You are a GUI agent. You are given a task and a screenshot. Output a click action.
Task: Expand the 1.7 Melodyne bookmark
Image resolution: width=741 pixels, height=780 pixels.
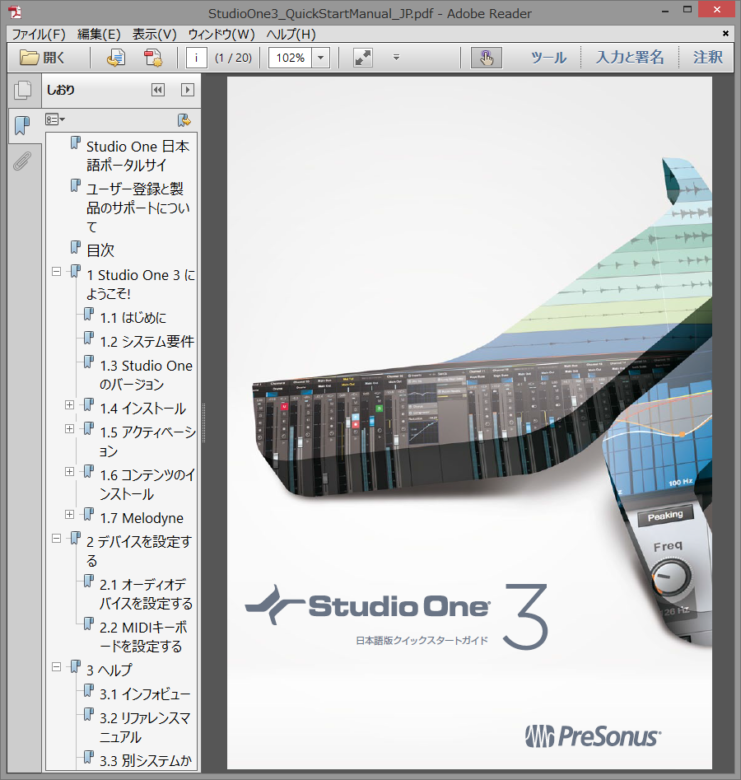pos(70,514)
